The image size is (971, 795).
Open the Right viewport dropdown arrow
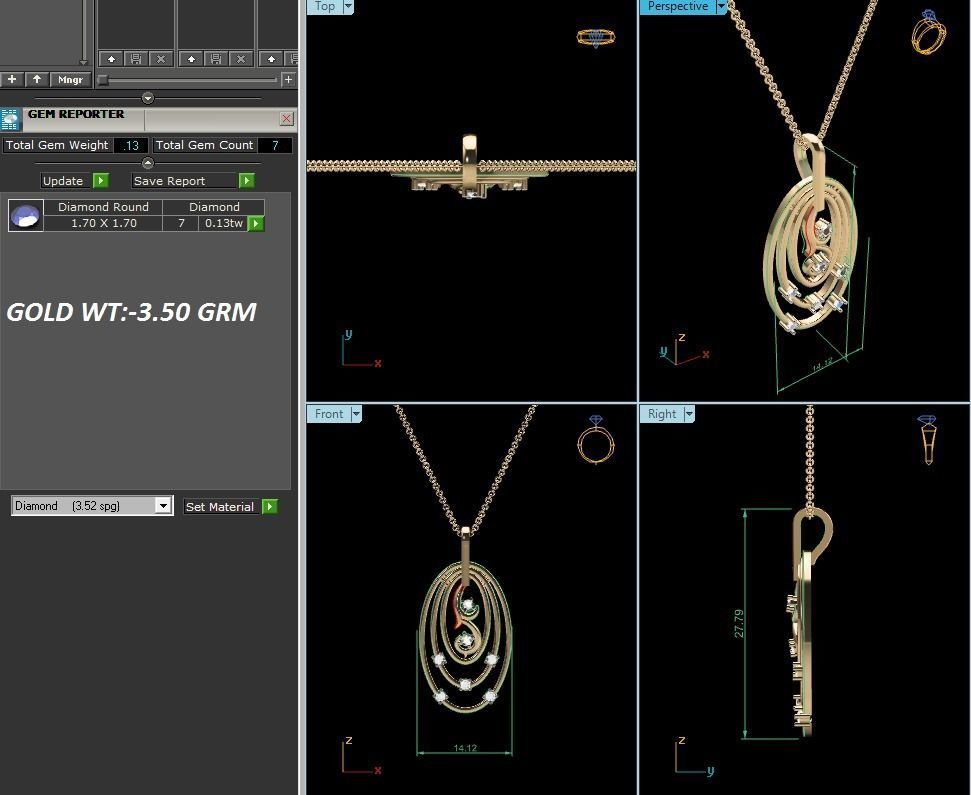pyautogui.click(x=689, y=414)
